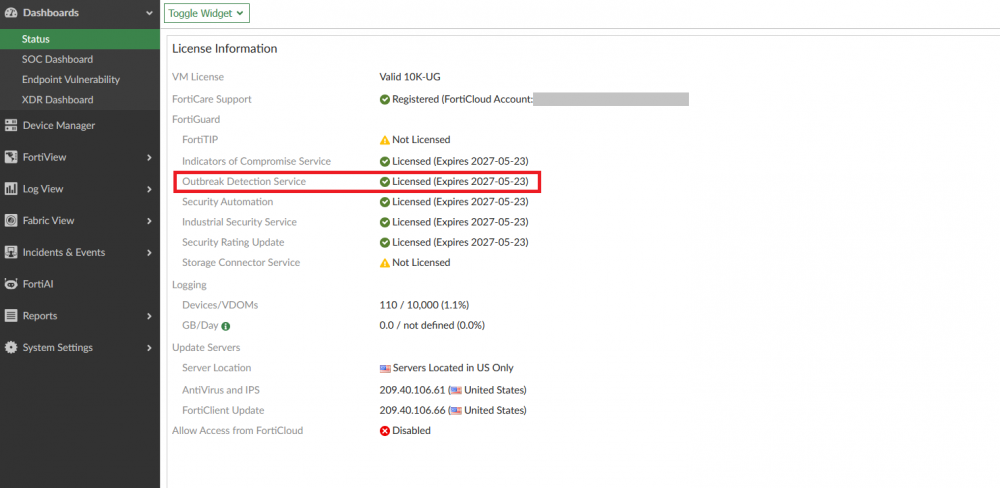
Task: Expand the Fabric View submenu arrow
Action: (149, 221)
